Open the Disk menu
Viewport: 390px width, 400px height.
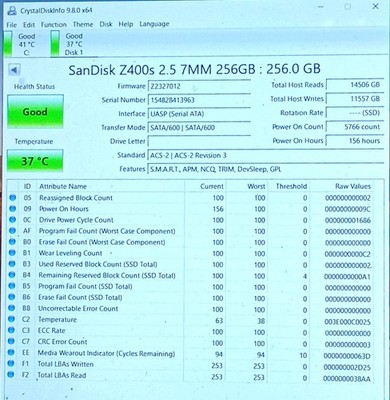pyautogui.click(x=106, y=24)
